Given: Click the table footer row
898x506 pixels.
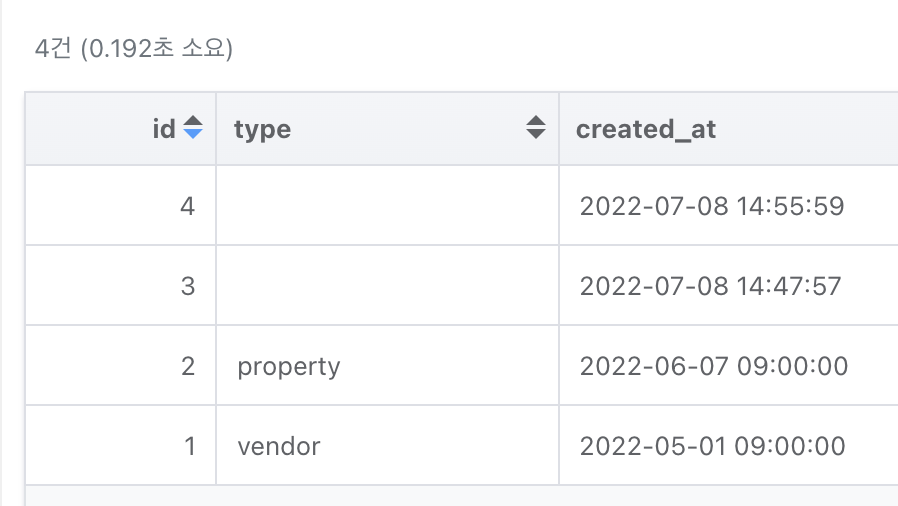Looking at the screenshot, I should point(462,496).
